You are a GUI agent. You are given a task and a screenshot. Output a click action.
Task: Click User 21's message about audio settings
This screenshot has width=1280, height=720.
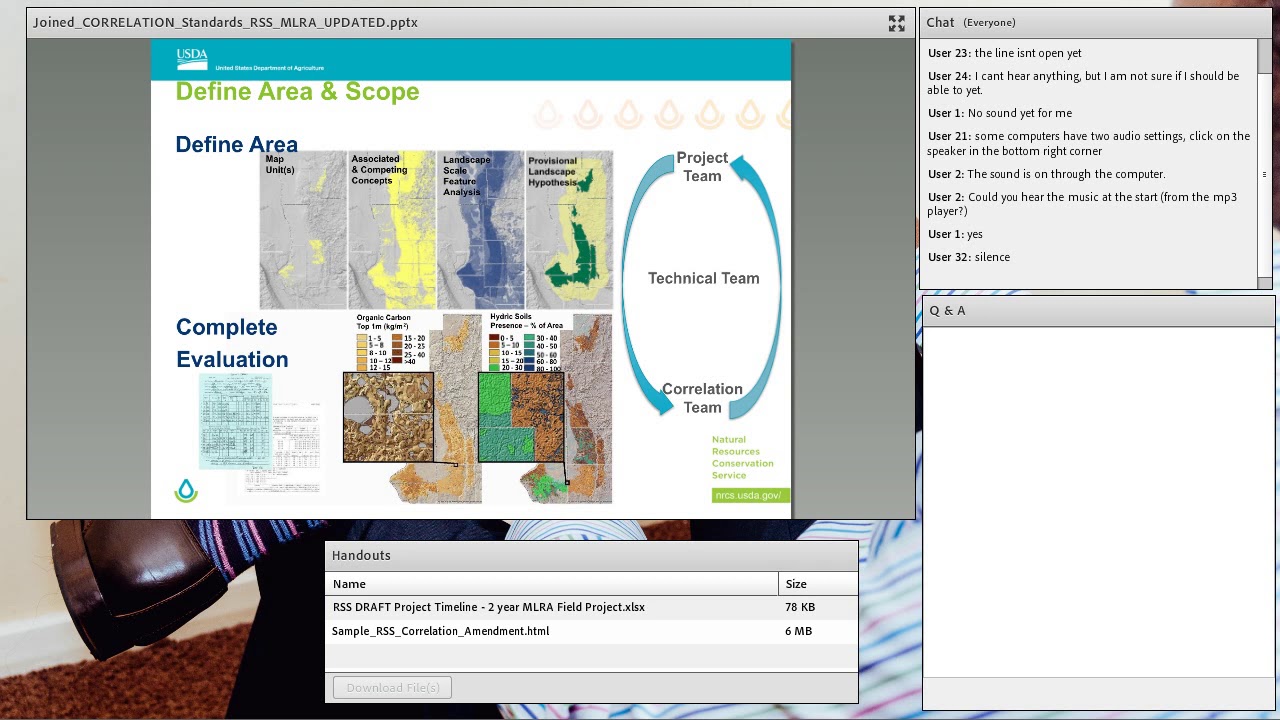click(x=1088, y=143)
